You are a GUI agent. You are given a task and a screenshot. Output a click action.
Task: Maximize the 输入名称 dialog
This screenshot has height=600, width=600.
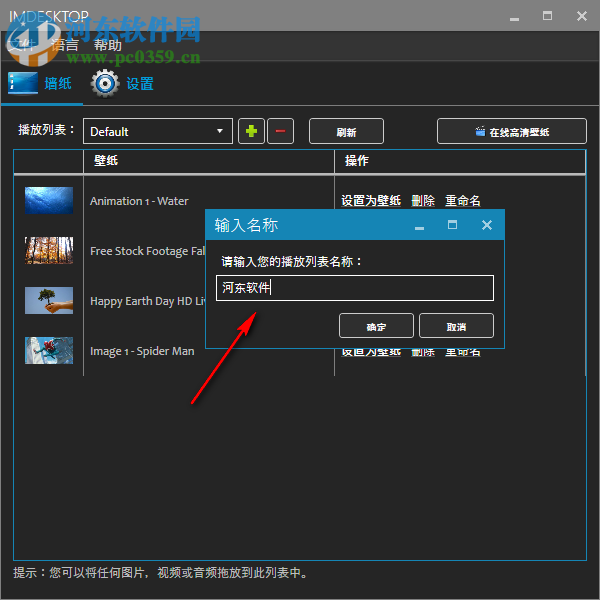click(x=452, y=225)
